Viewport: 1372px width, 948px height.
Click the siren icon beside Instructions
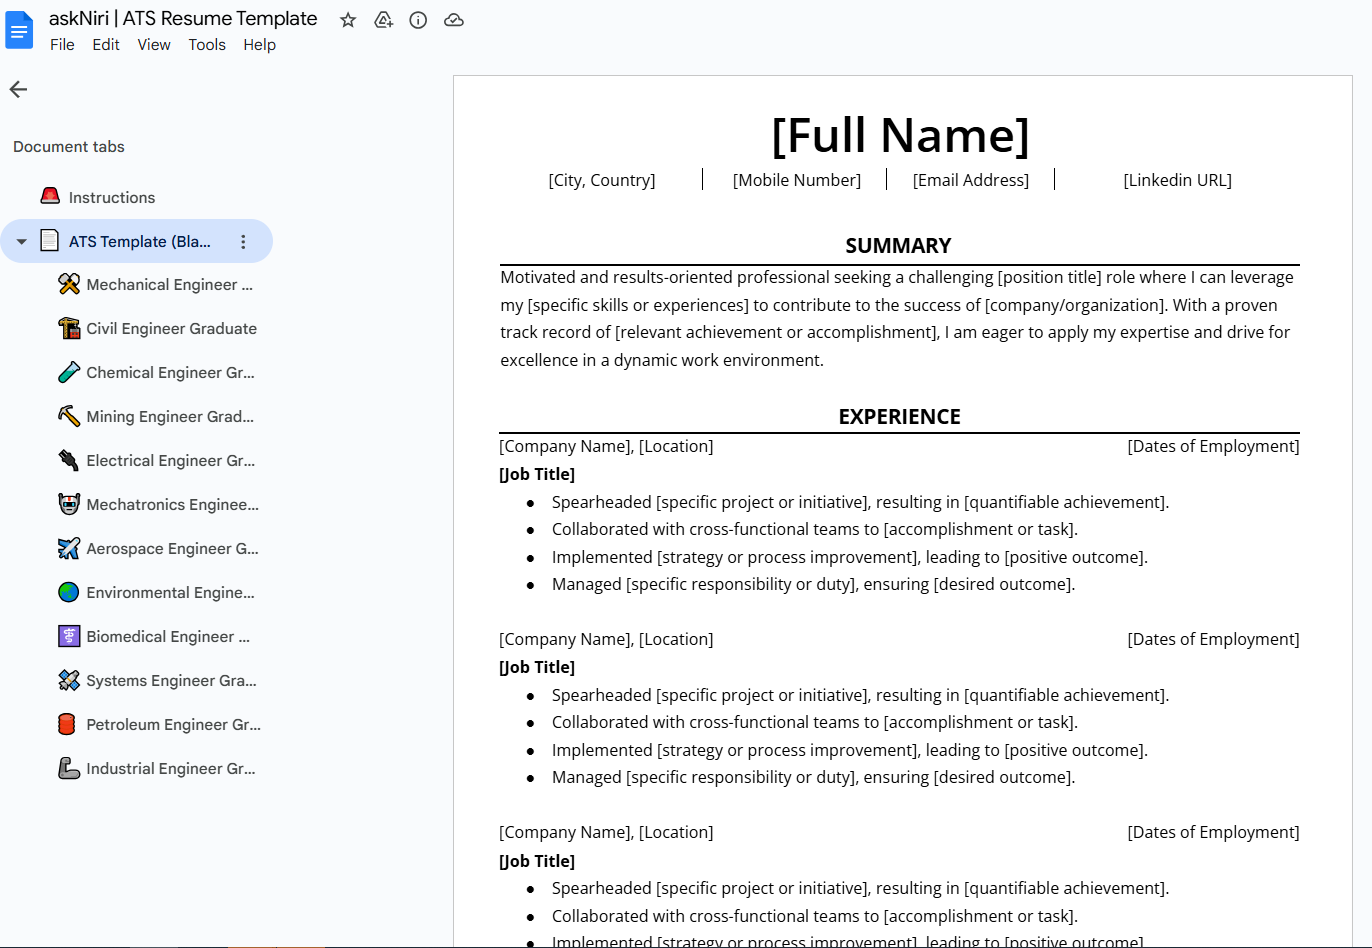pyautogui.click(x=50, y=196)
